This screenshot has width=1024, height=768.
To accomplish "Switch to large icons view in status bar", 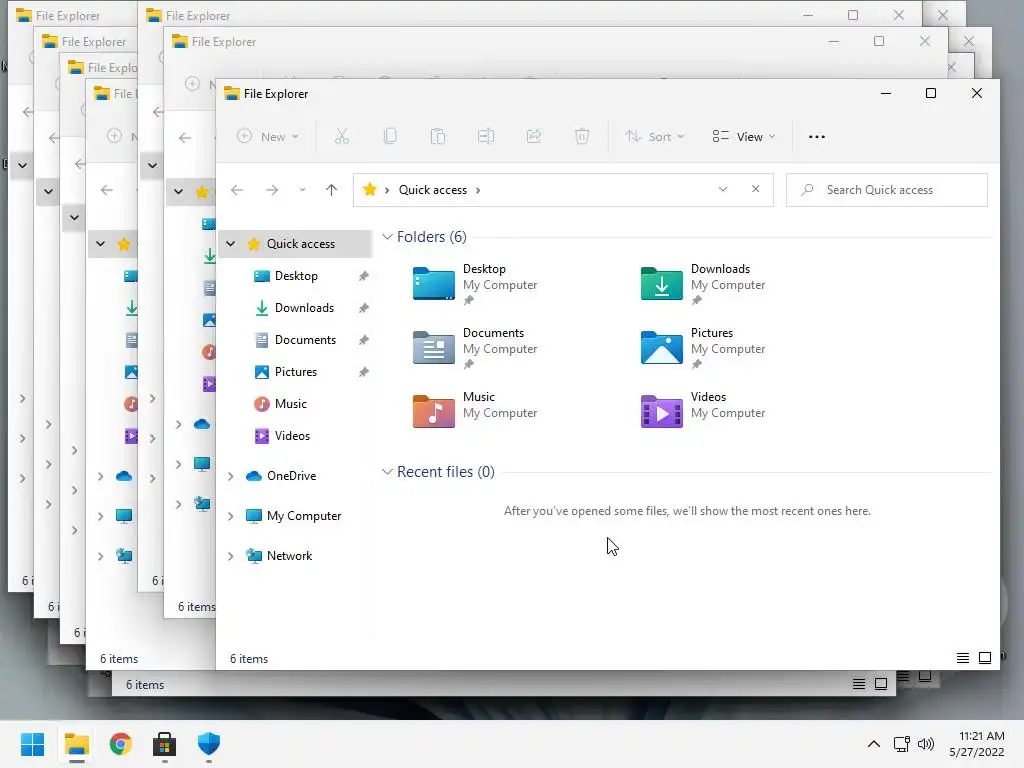I will [985, 658].
